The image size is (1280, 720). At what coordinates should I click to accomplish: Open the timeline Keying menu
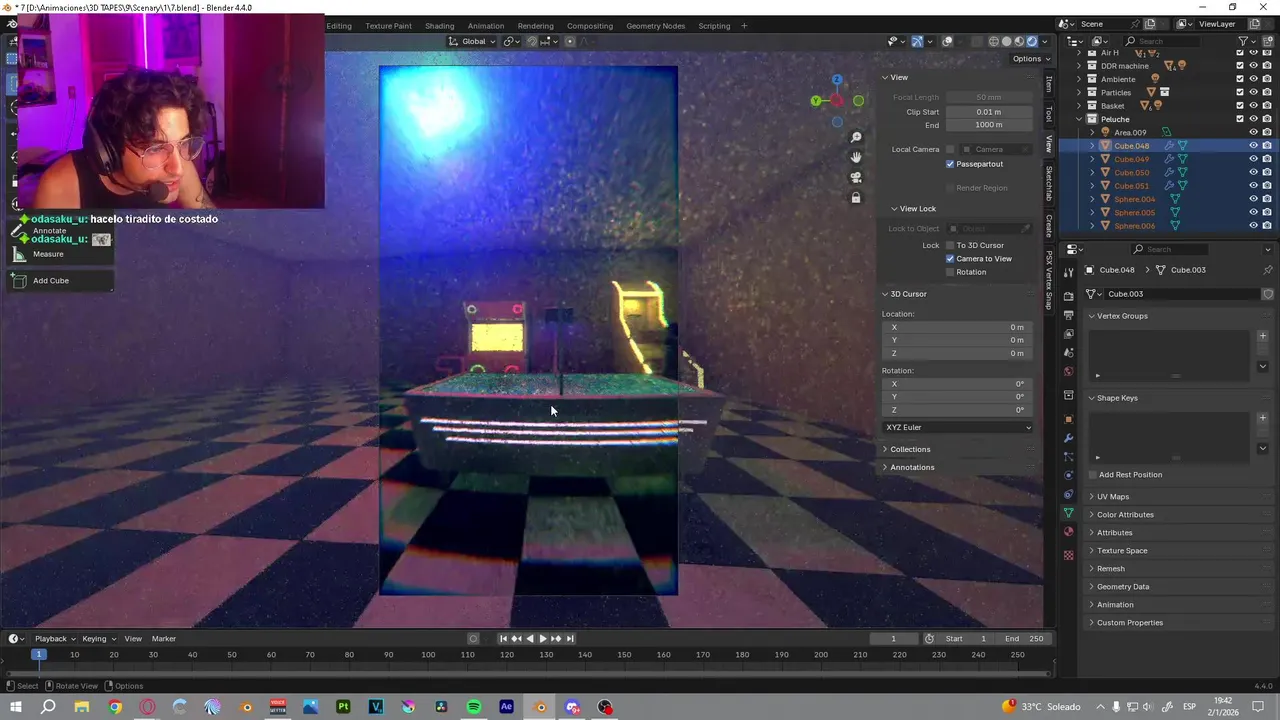99,639
